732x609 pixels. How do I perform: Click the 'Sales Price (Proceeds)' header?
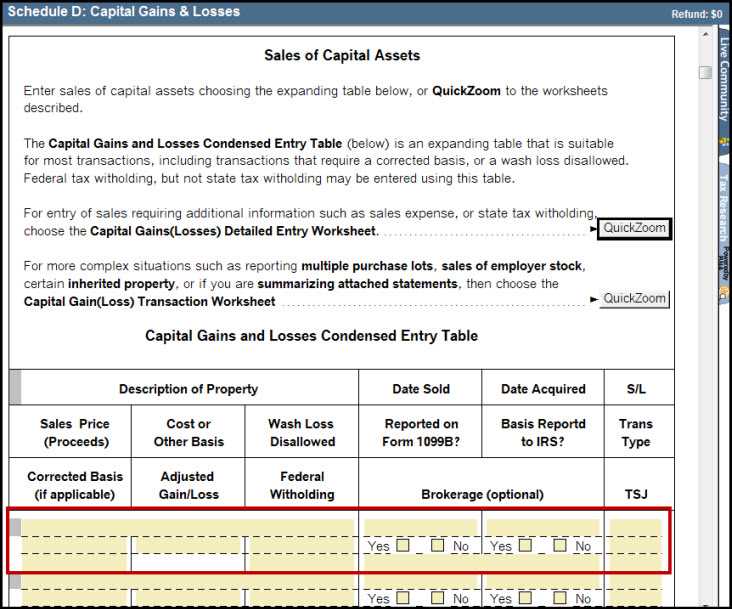75,433
